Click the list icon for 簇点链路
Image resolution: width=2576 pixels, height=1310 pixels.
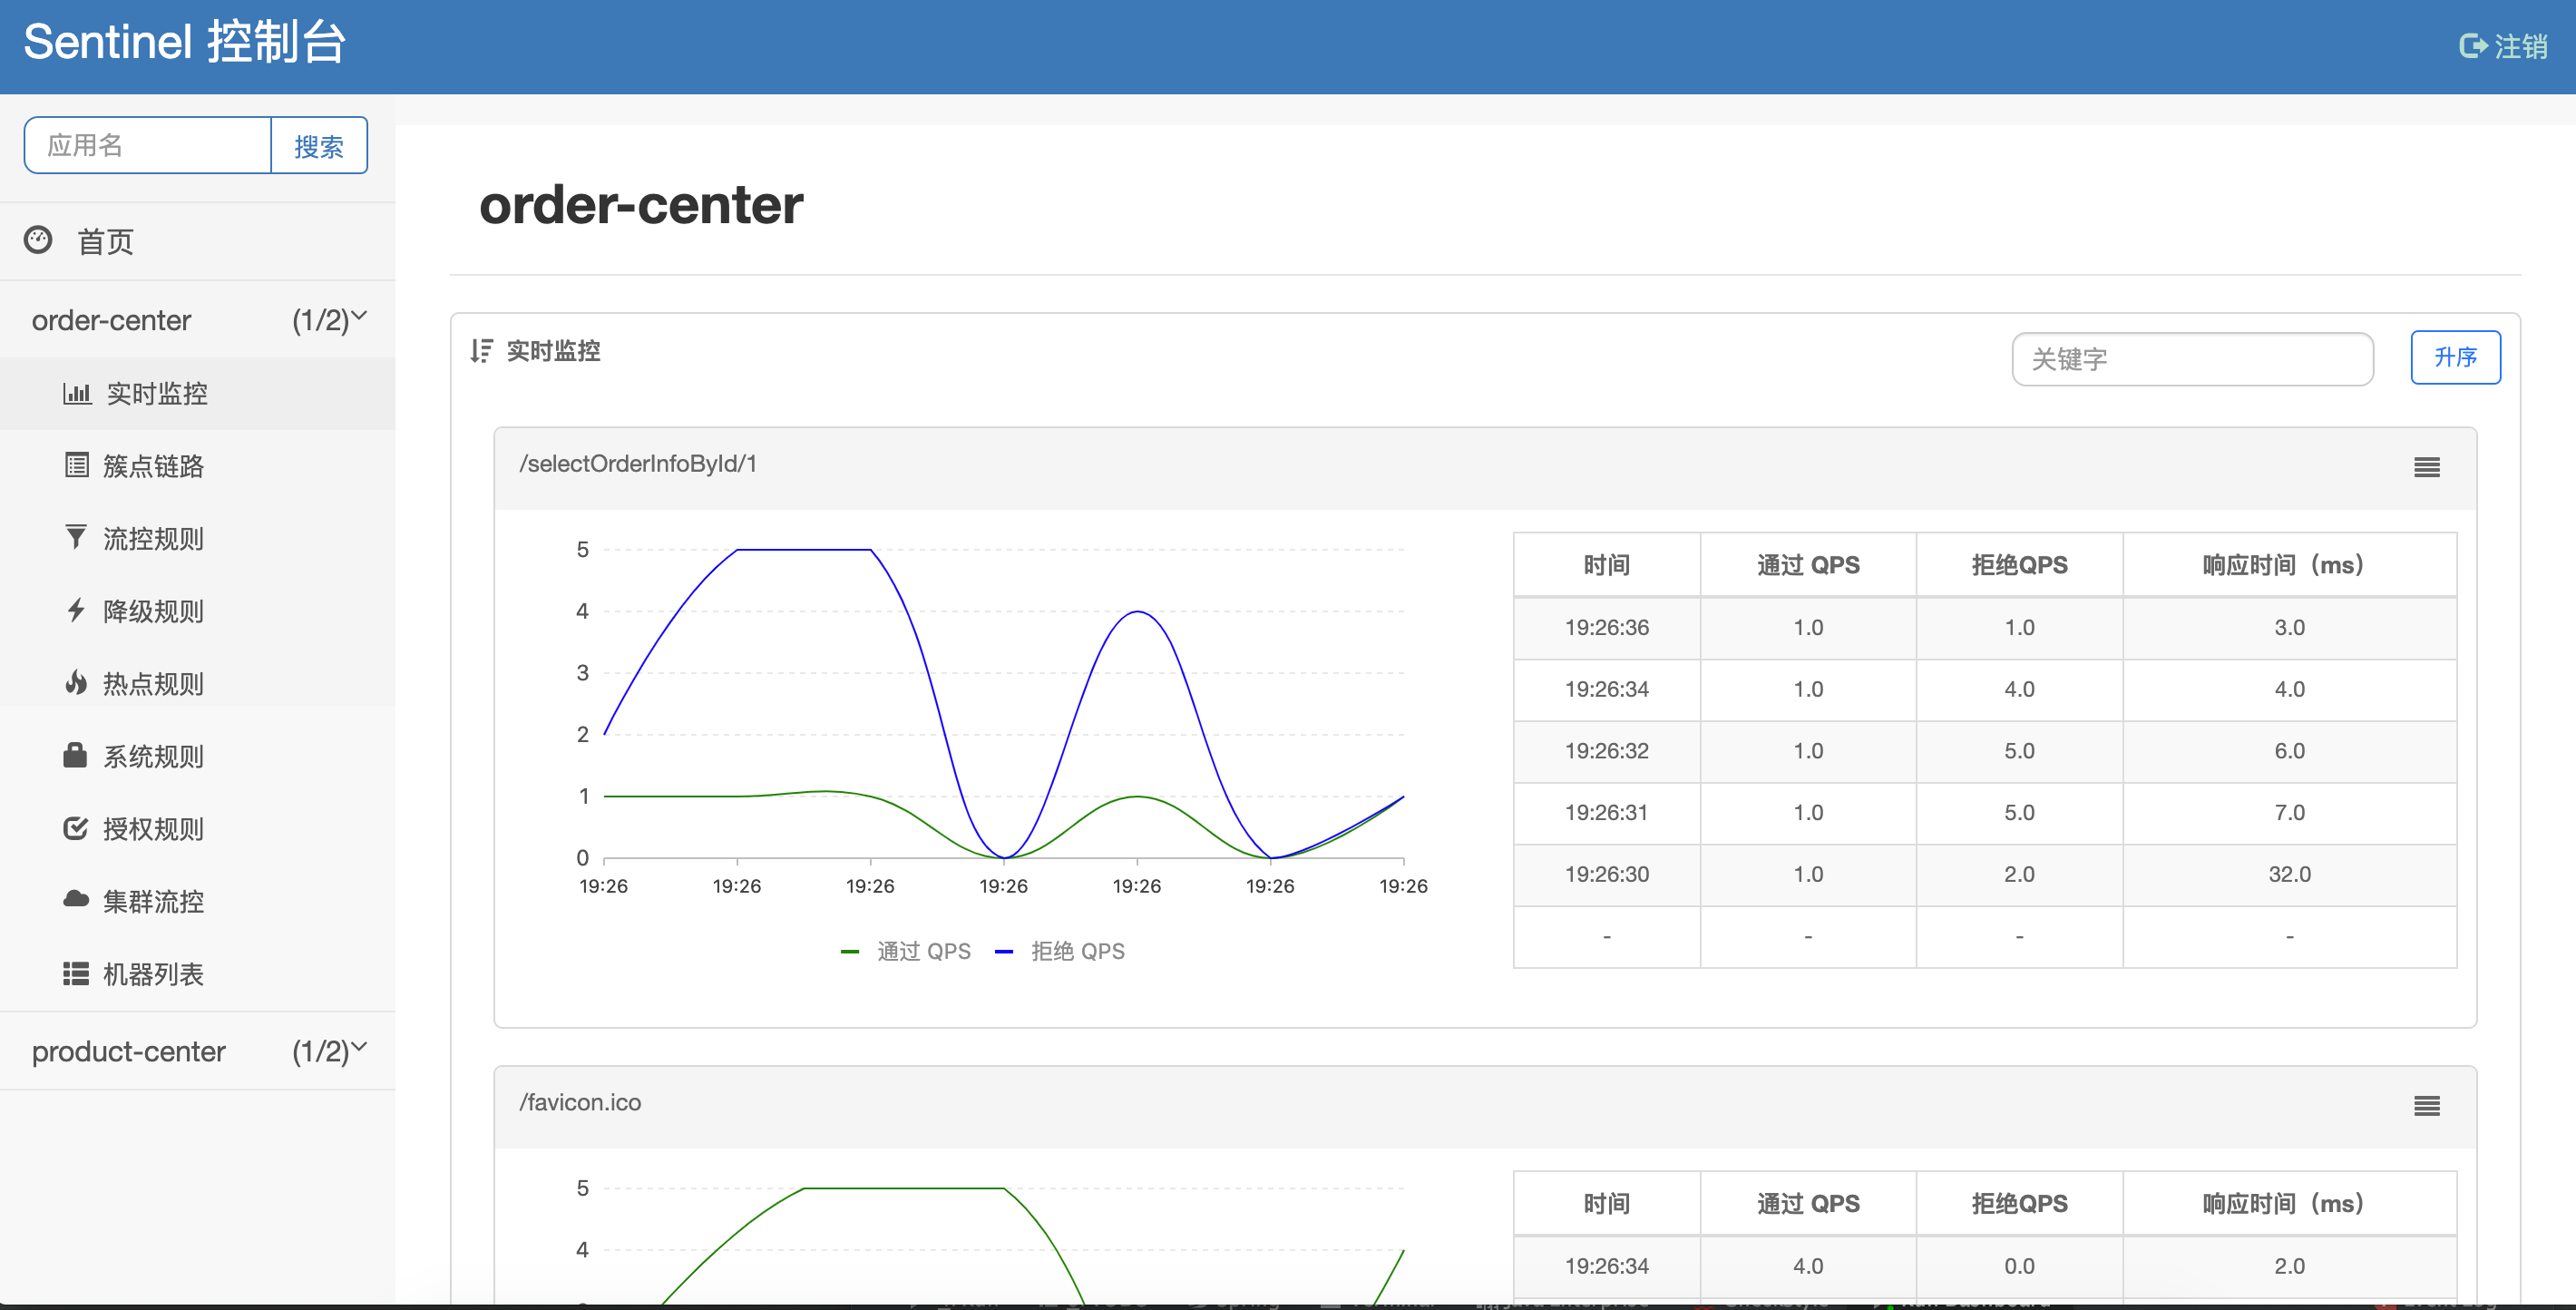(76, 465)
